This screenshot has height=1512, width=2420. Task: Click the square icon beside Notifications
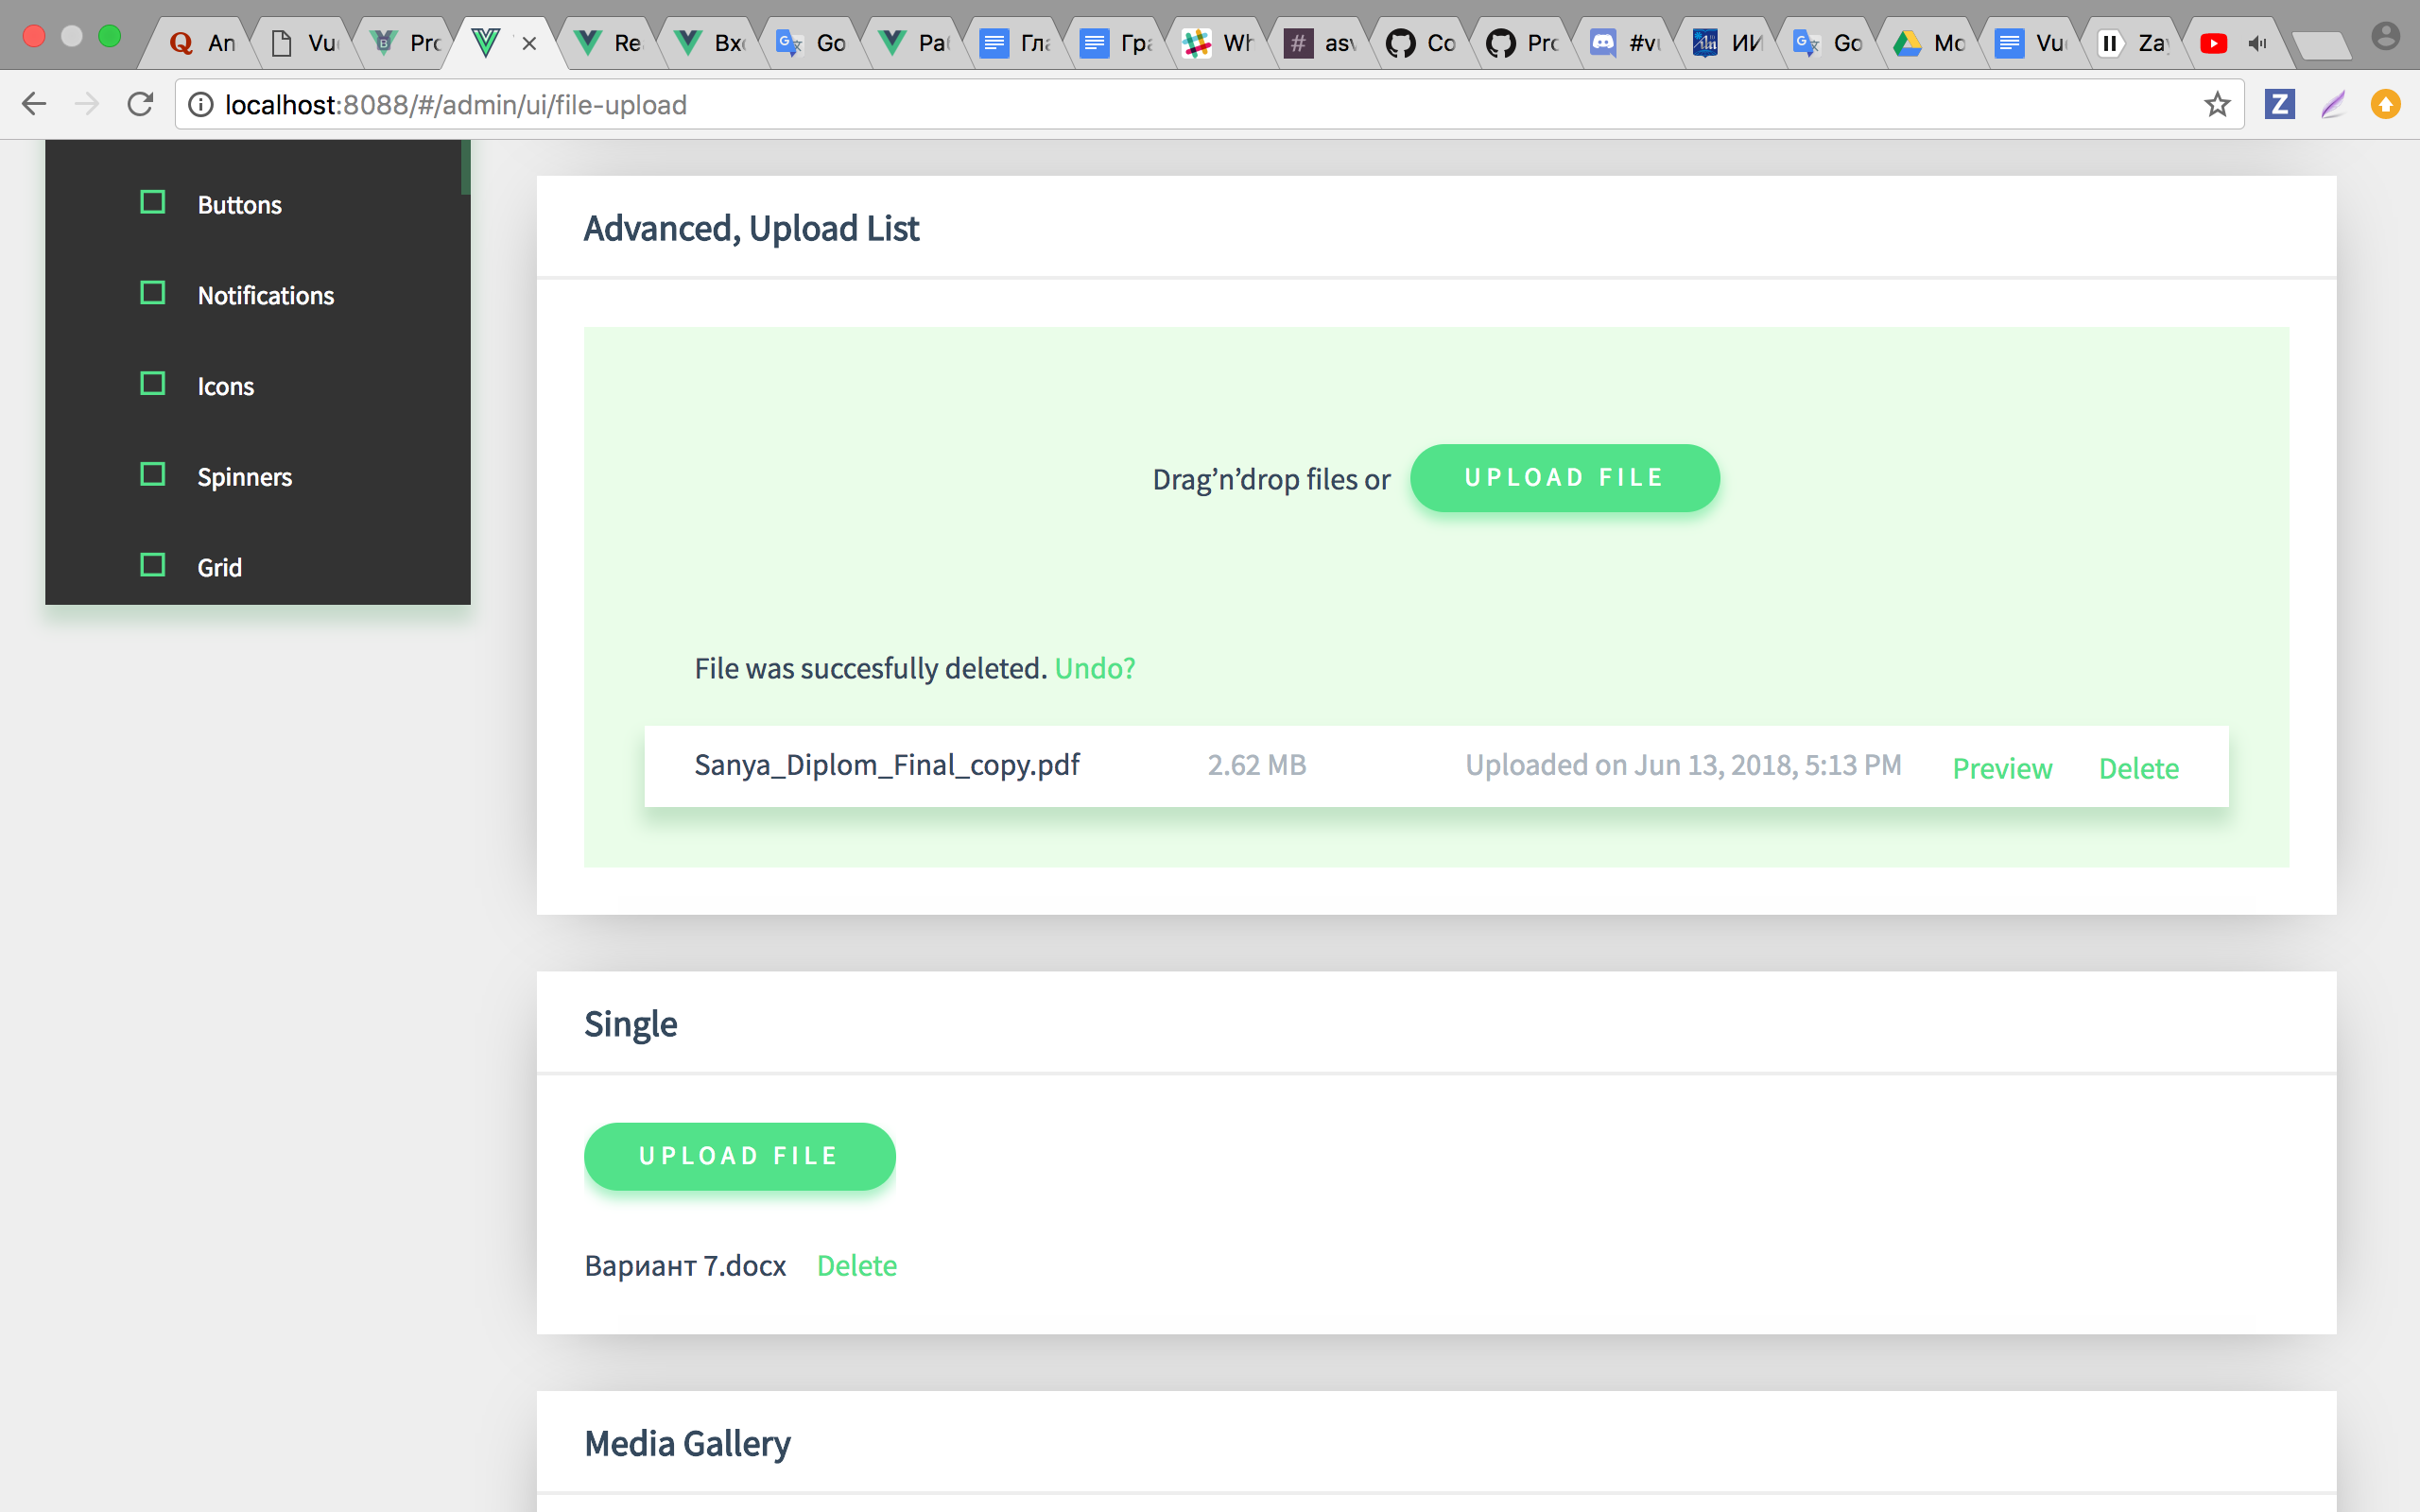[x=153, y=294]
